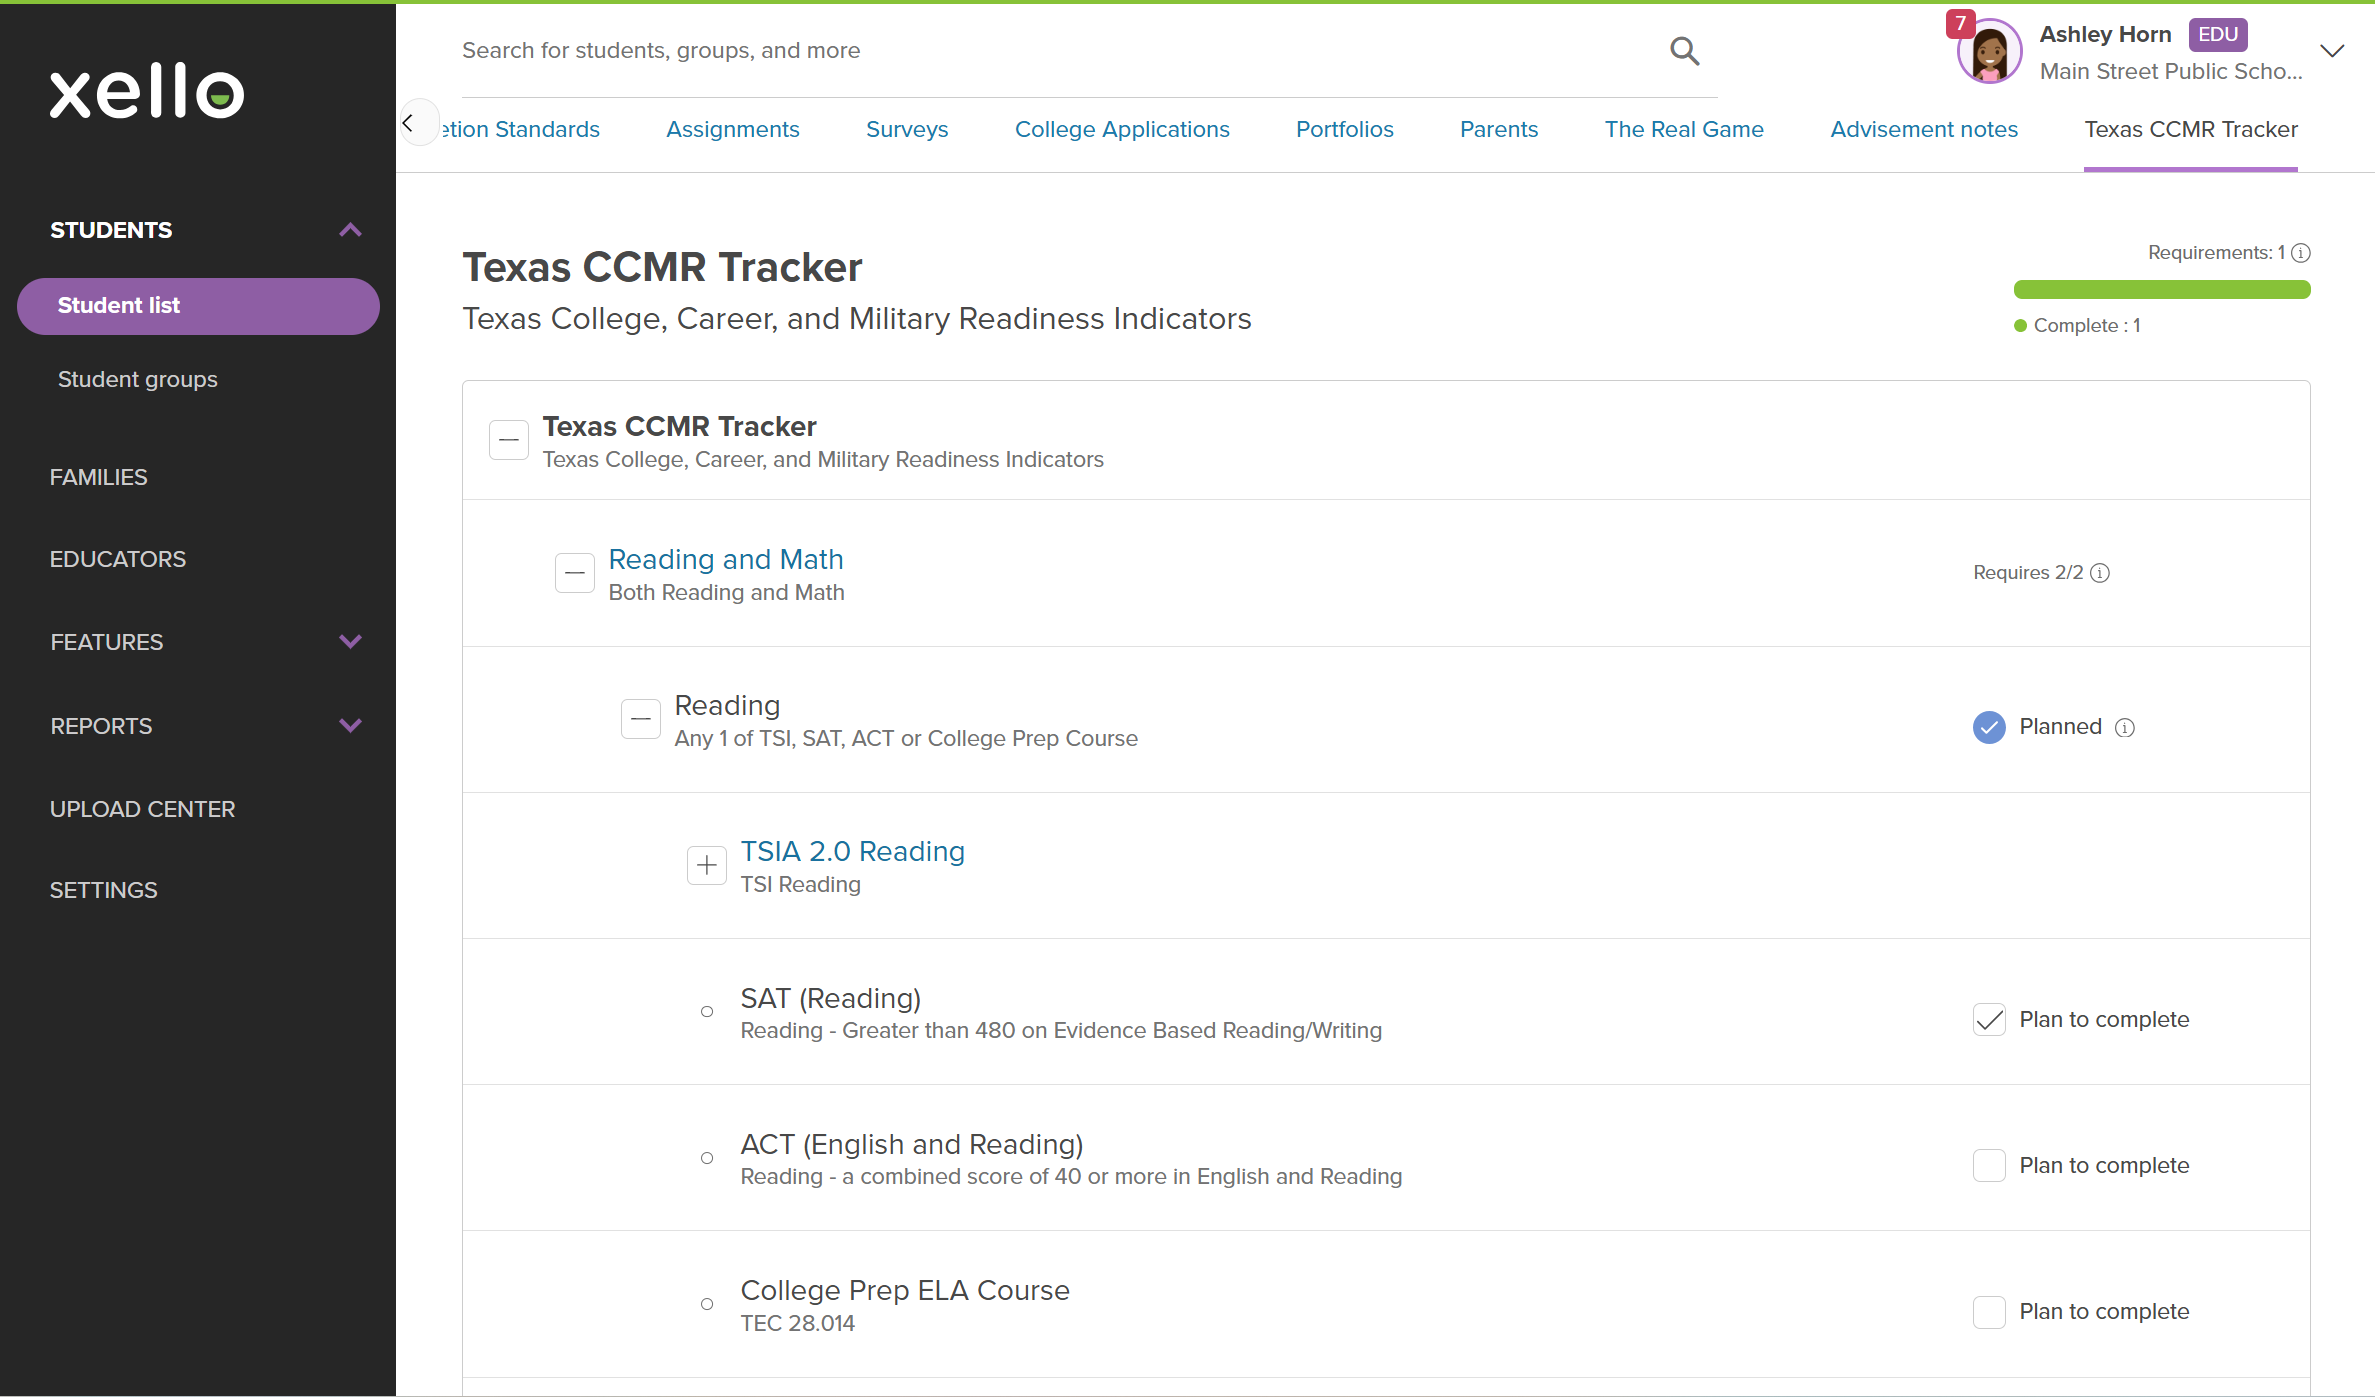Click the search magnifier icon

(x=1684, y=51)
